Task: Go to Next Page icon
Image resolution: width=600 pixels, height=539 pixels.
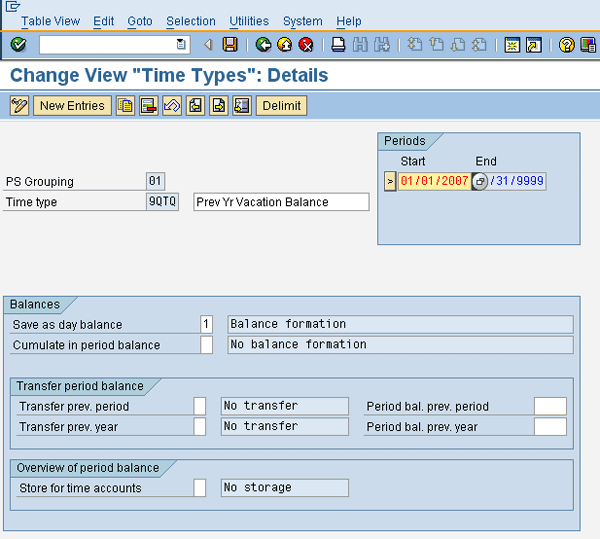Action: 458,45
